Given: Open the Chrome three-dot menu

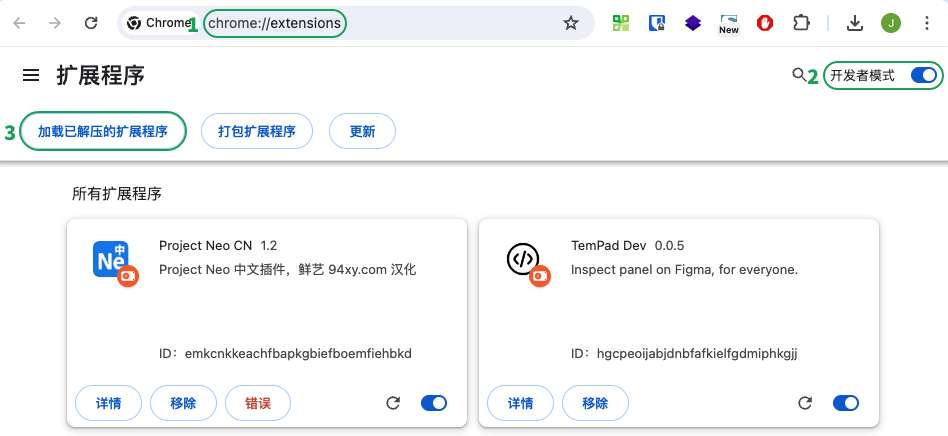Looking at the screenshot, I should pyautogui.click(x=927, y=23).
